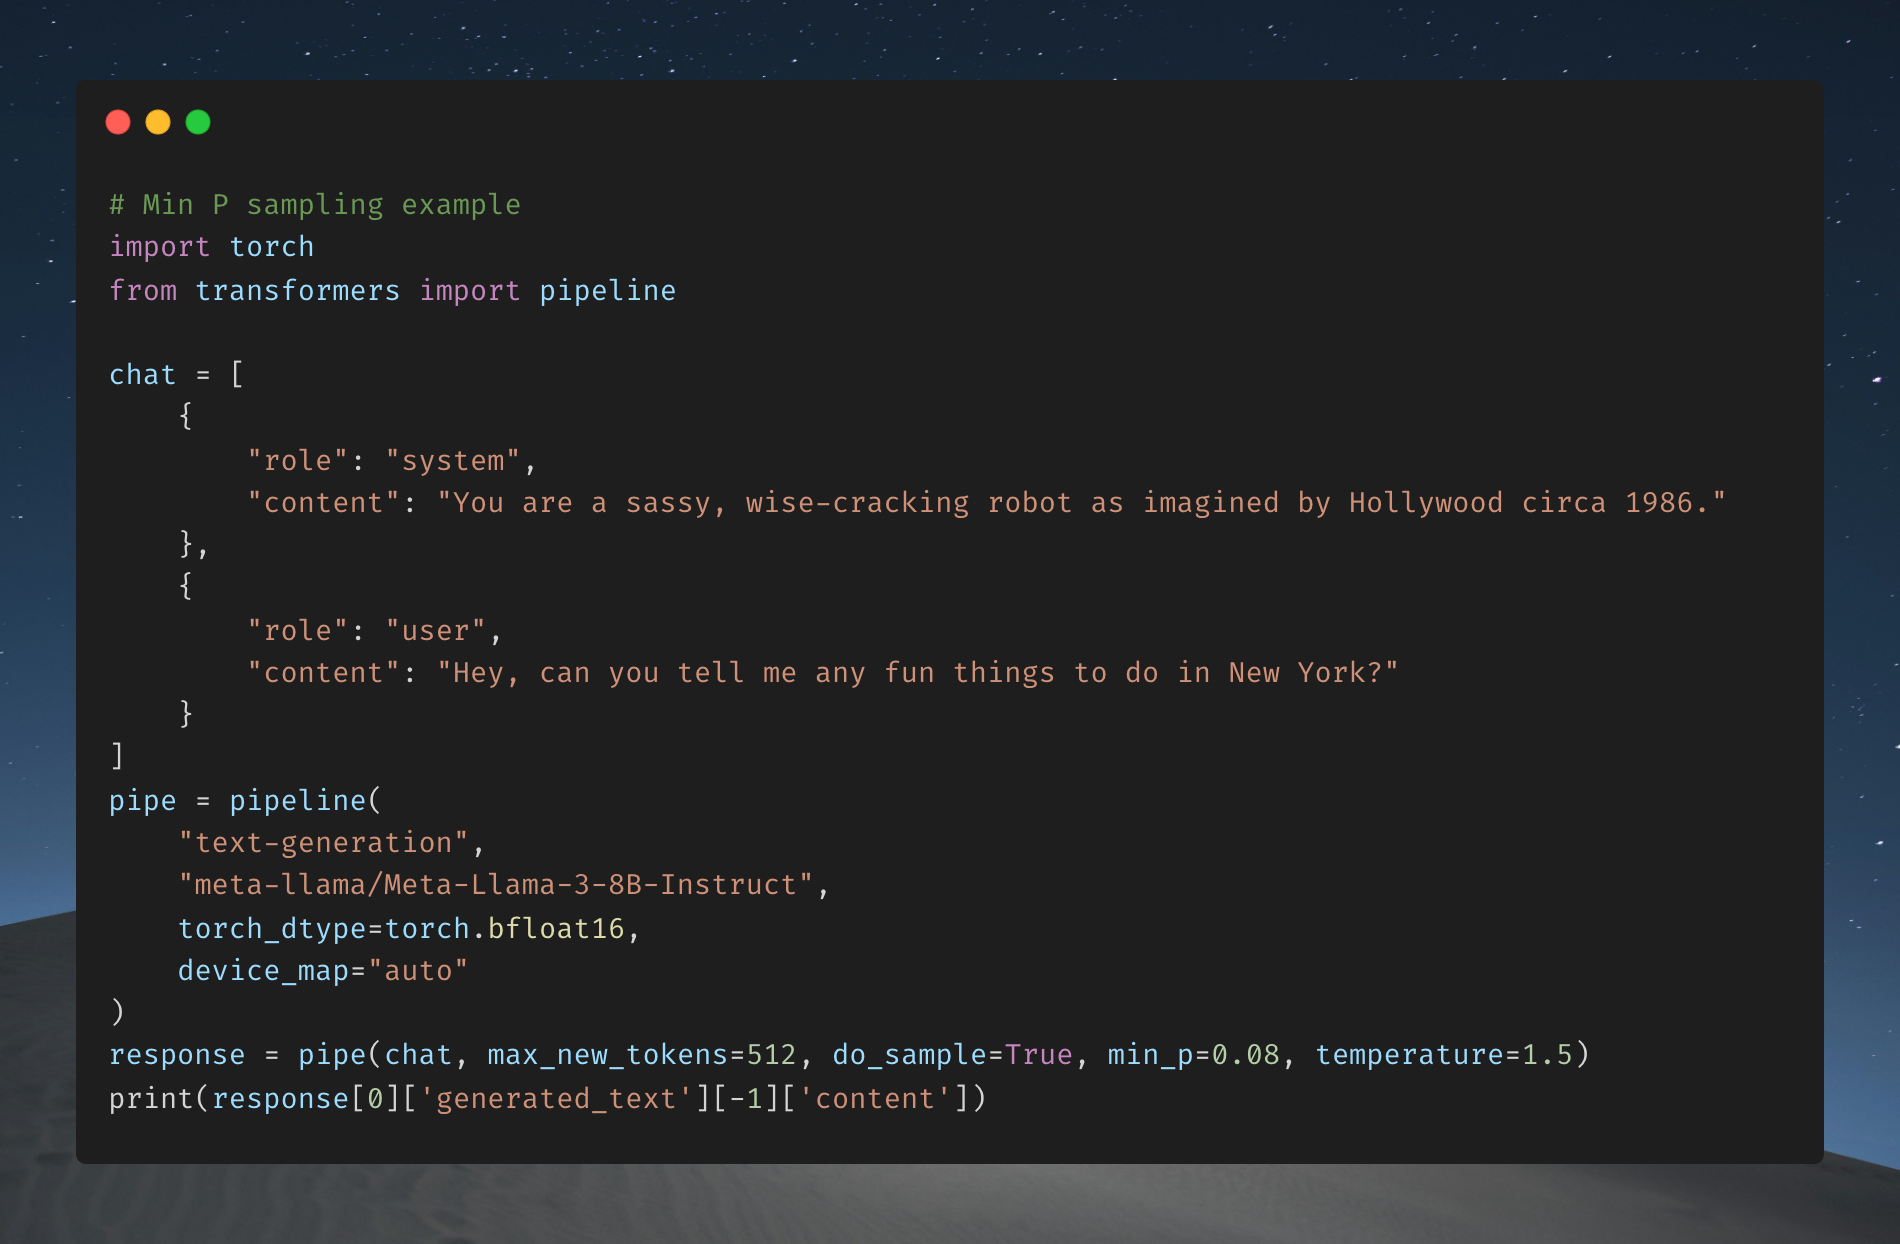Image resolution: width=1900 pixels, height=1244 pixels.
Task: Click "torch_dtype" parameter name
Action: [x=272, y=929]
